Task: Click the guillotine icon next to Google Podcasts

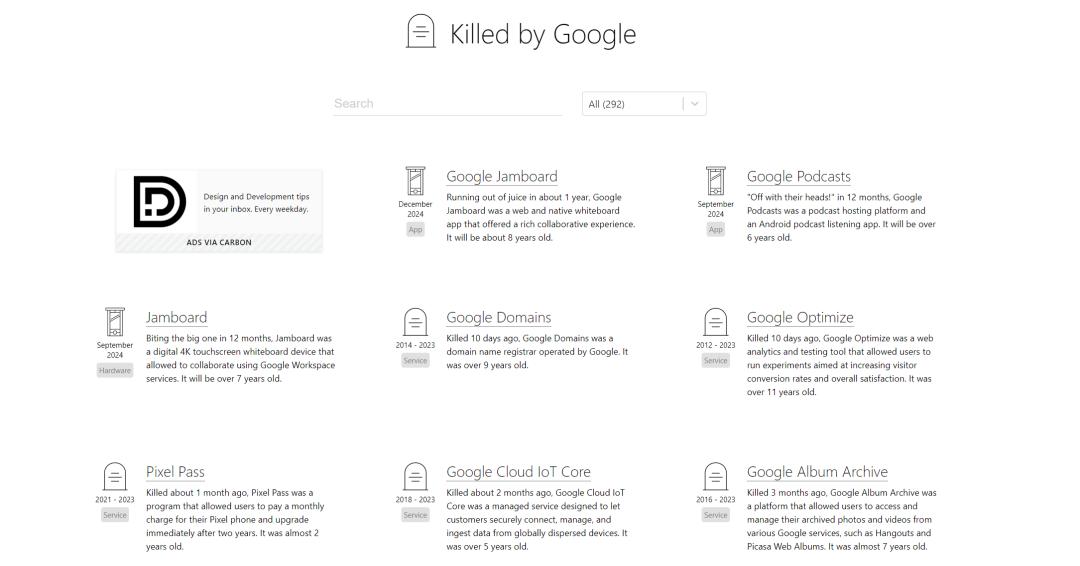Action: click(715, 182)
